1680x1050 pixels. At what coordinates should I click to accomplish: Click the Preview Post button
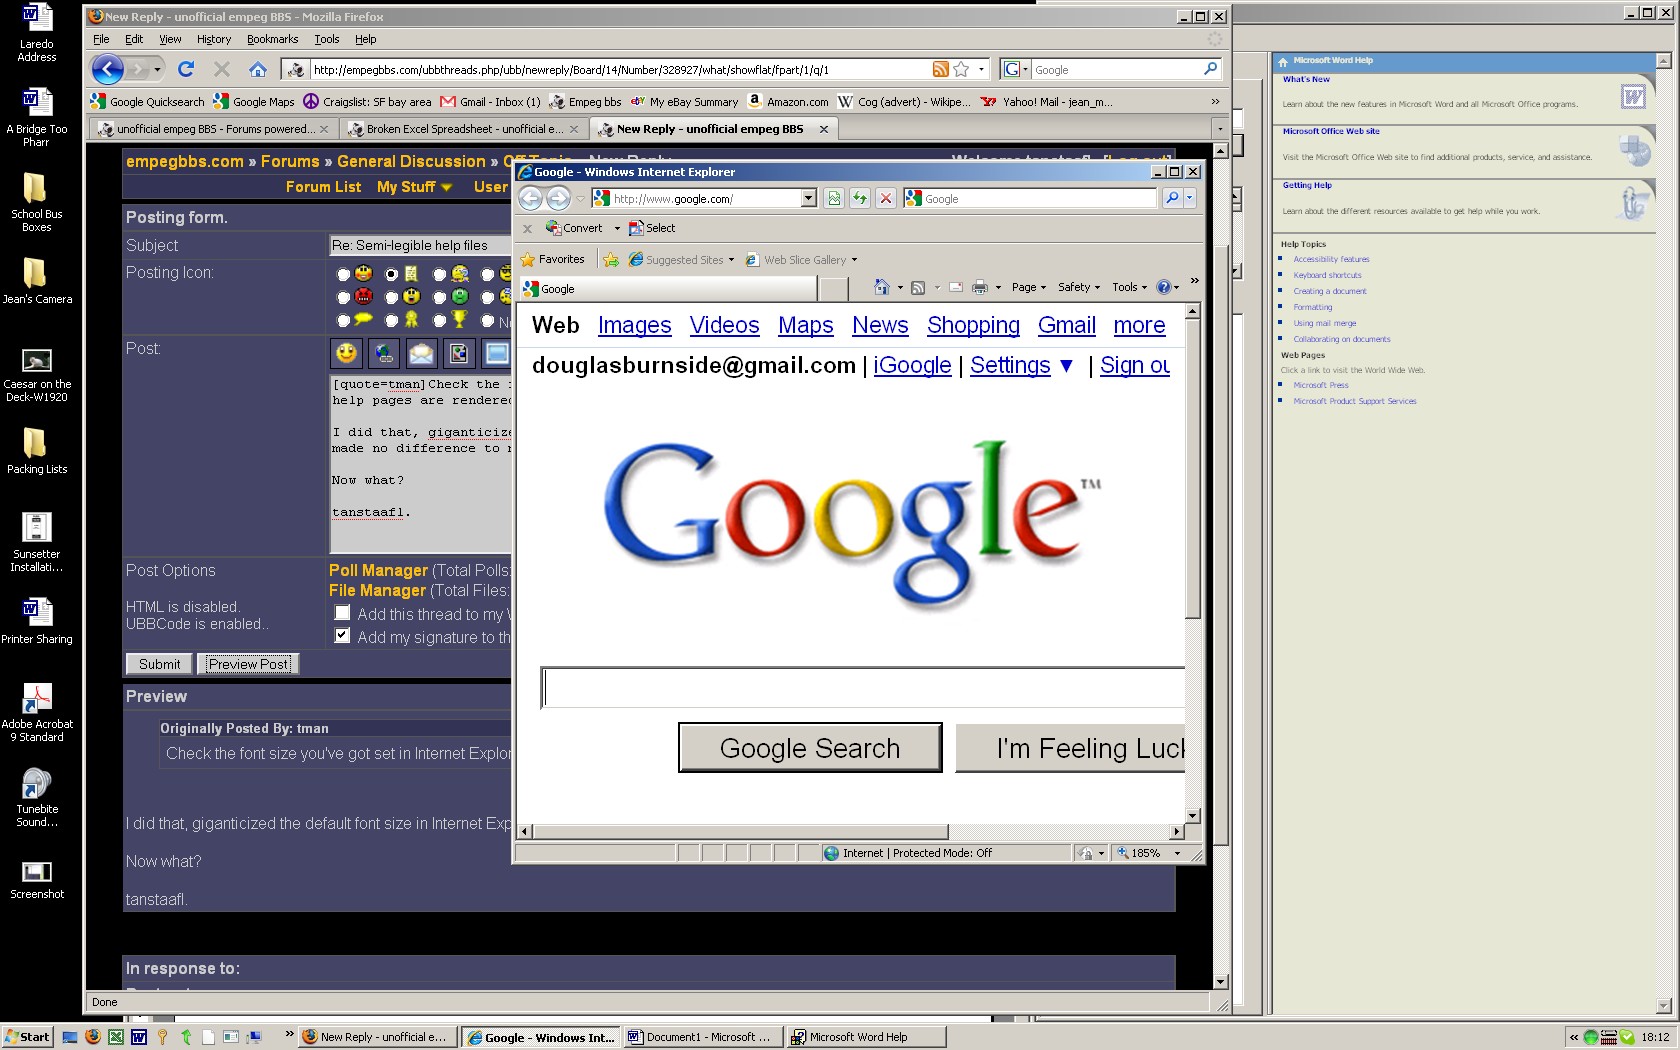coord(248,664)
